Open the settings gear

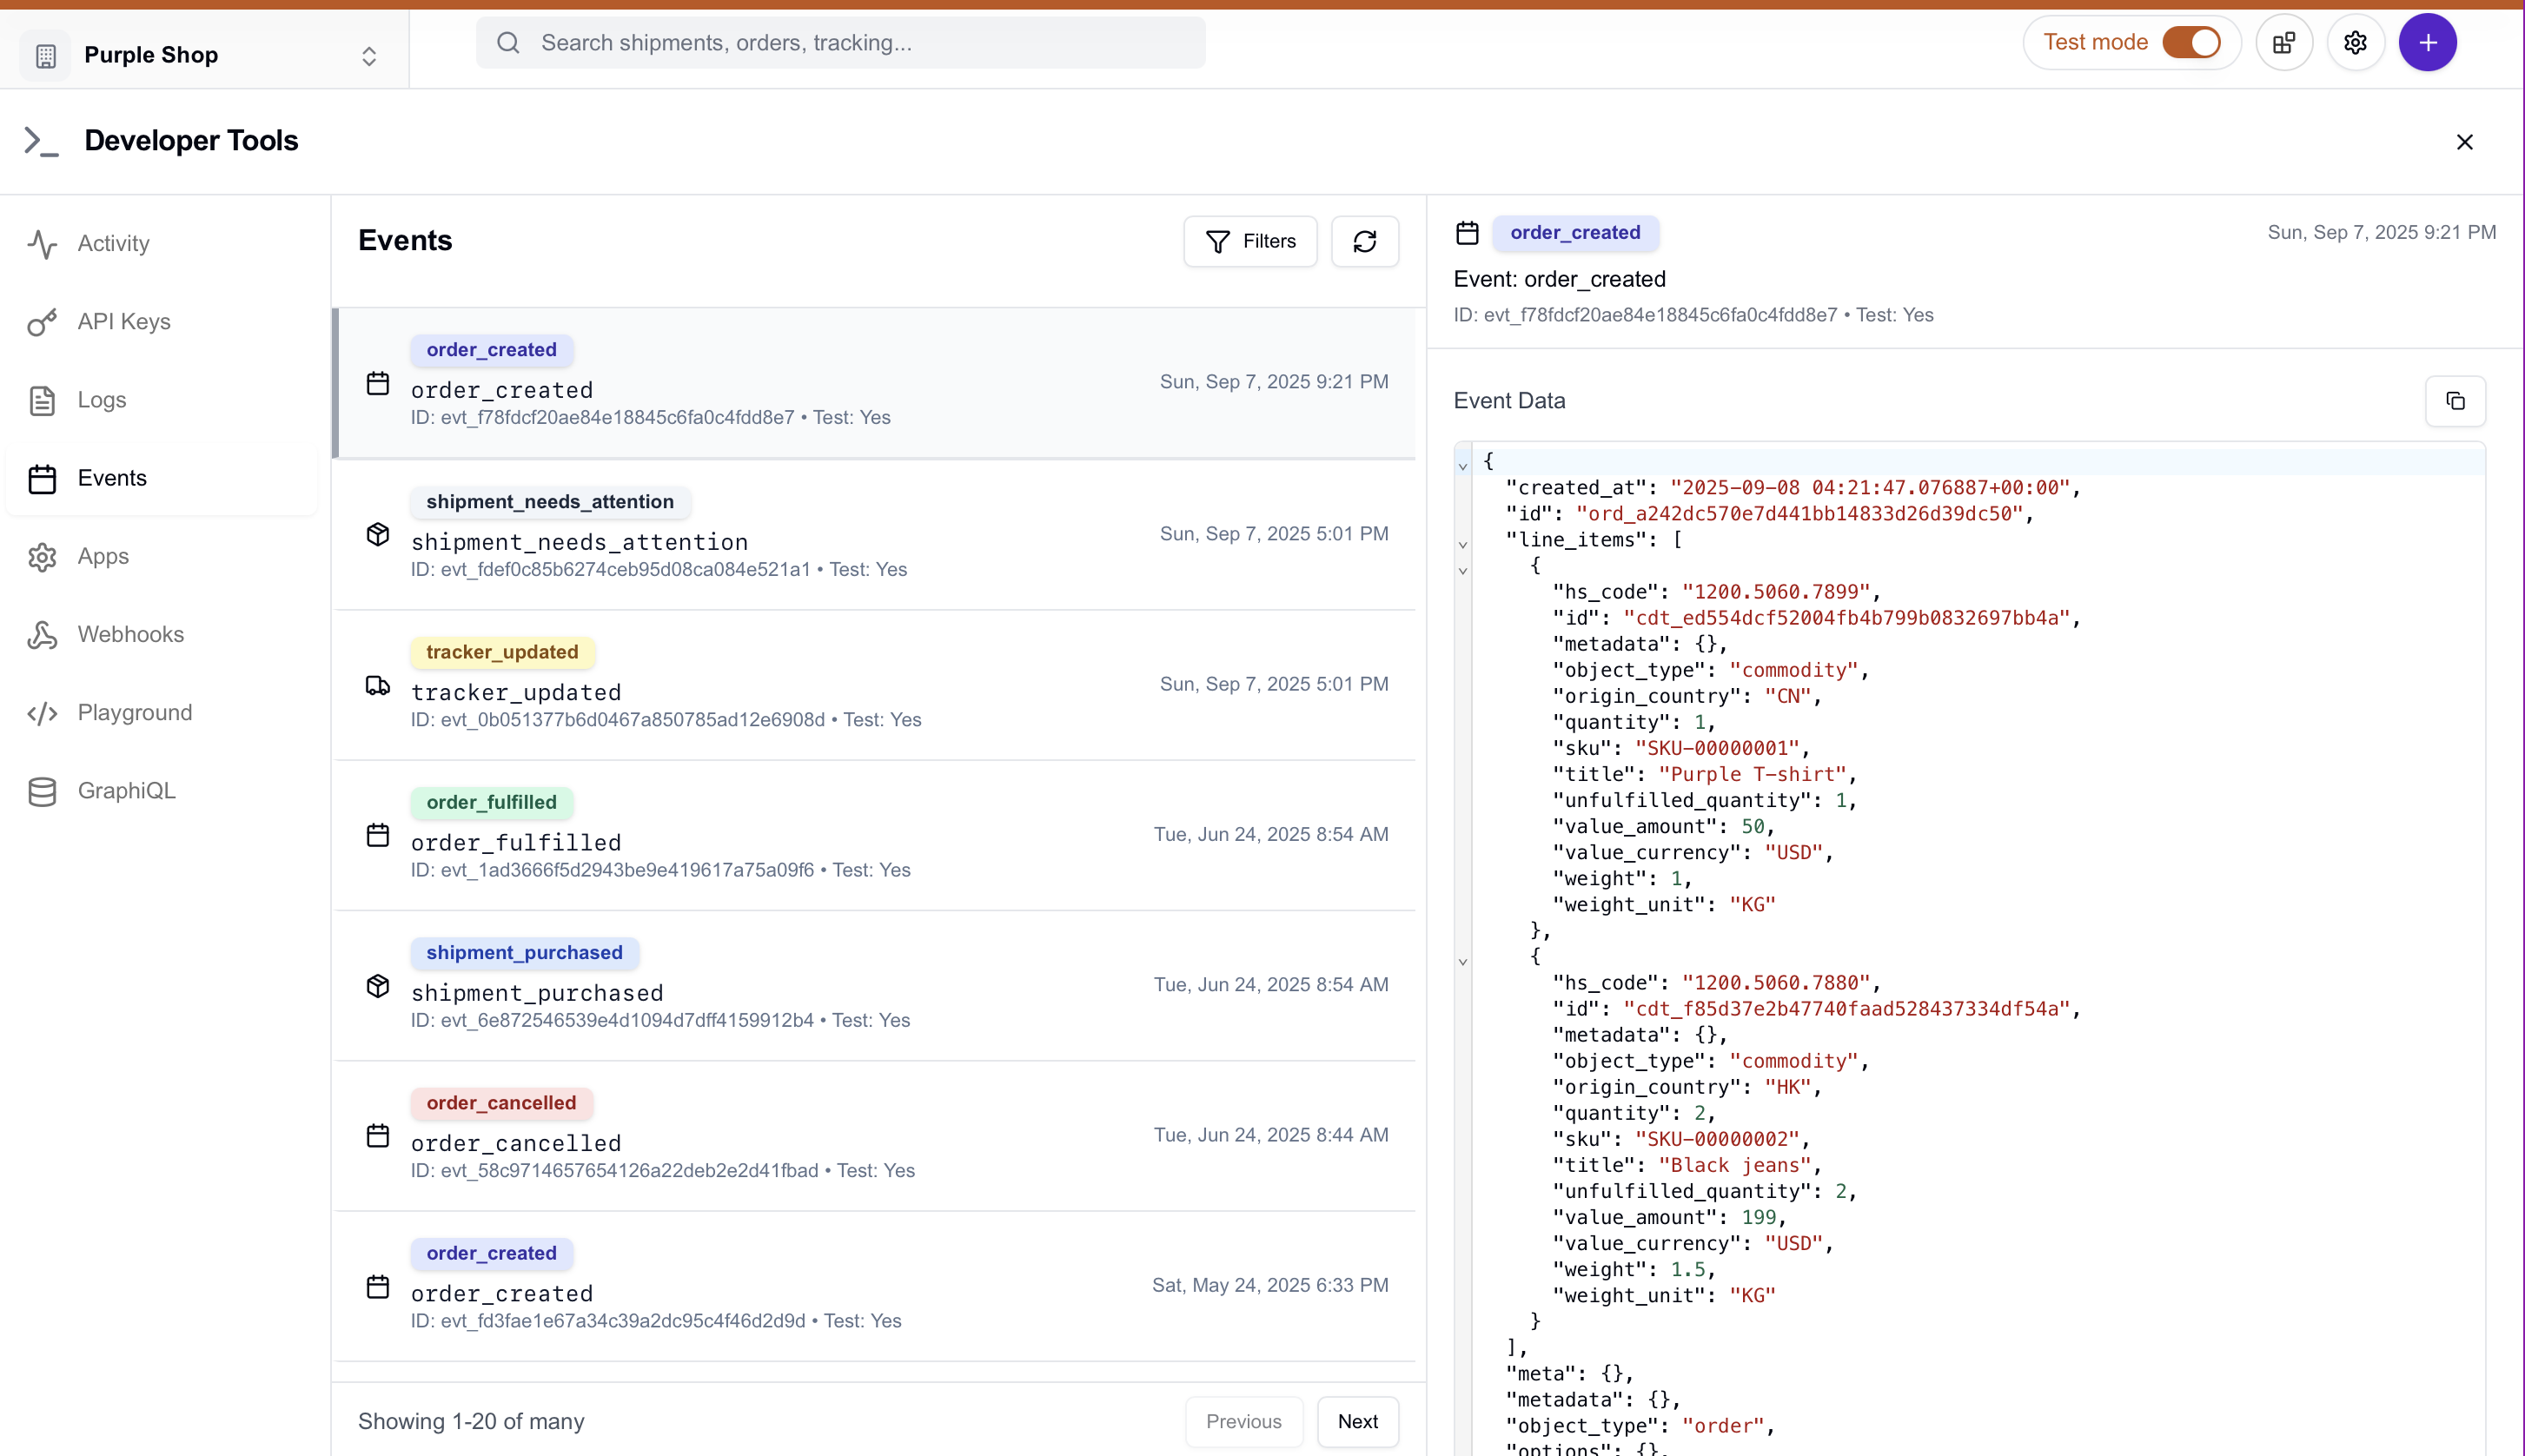[2356, 41]
